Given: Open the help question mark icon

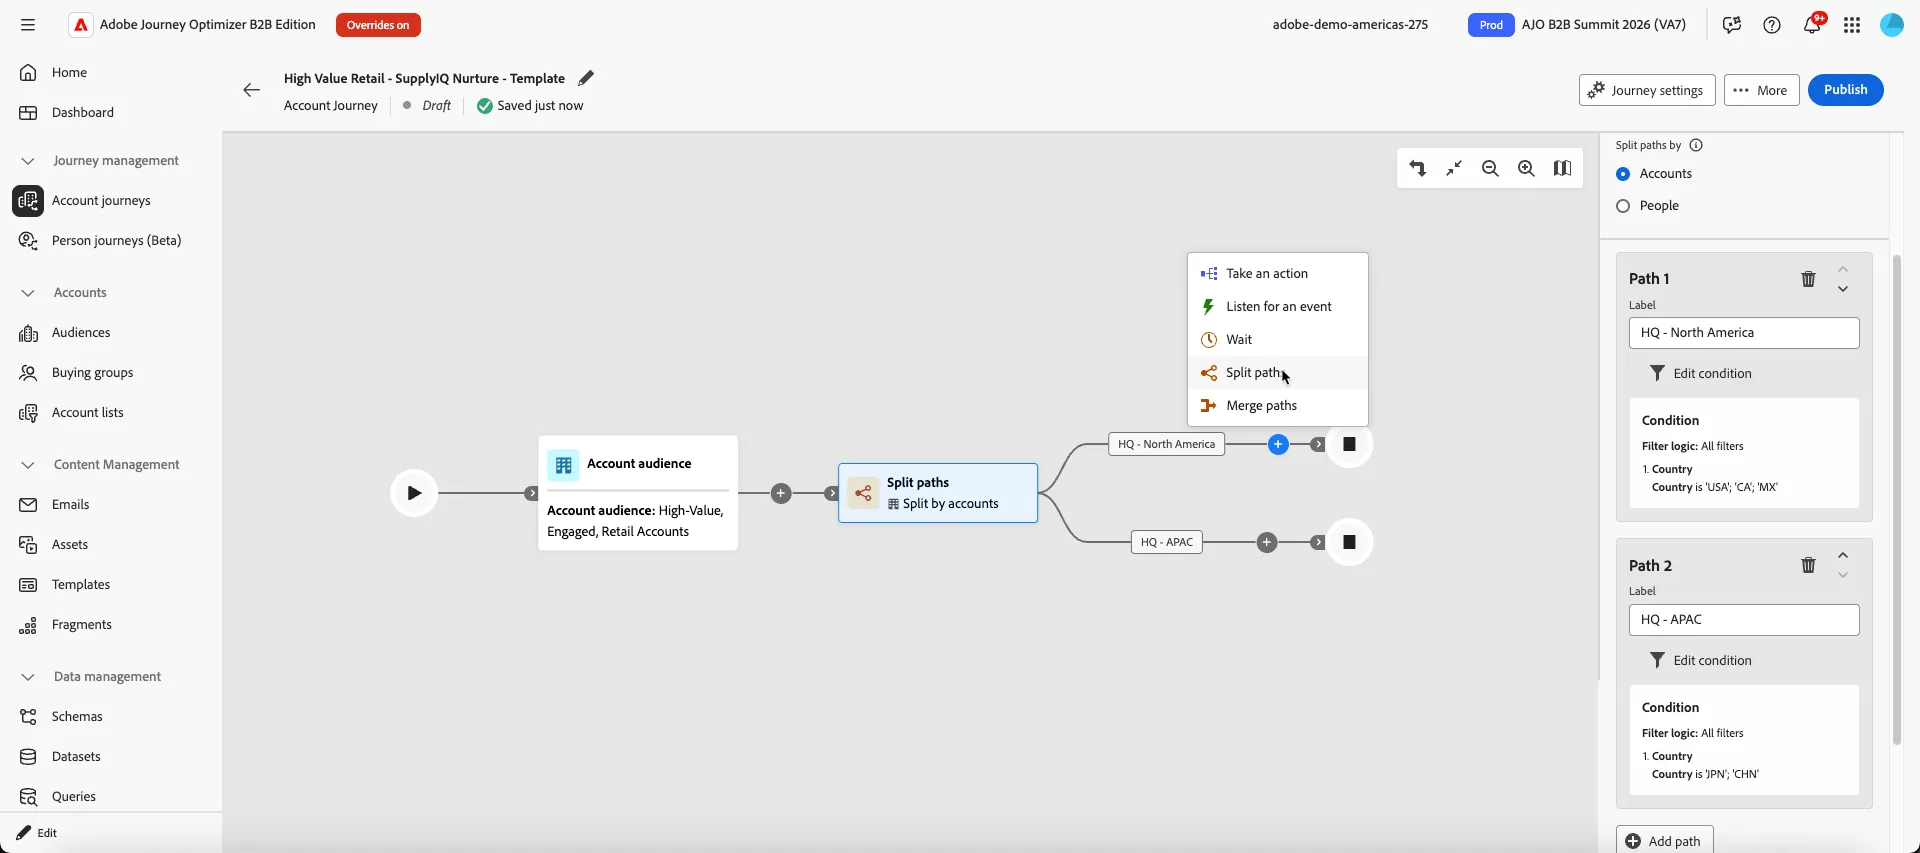Looking at the screenshot, I should click(1772, 25).
